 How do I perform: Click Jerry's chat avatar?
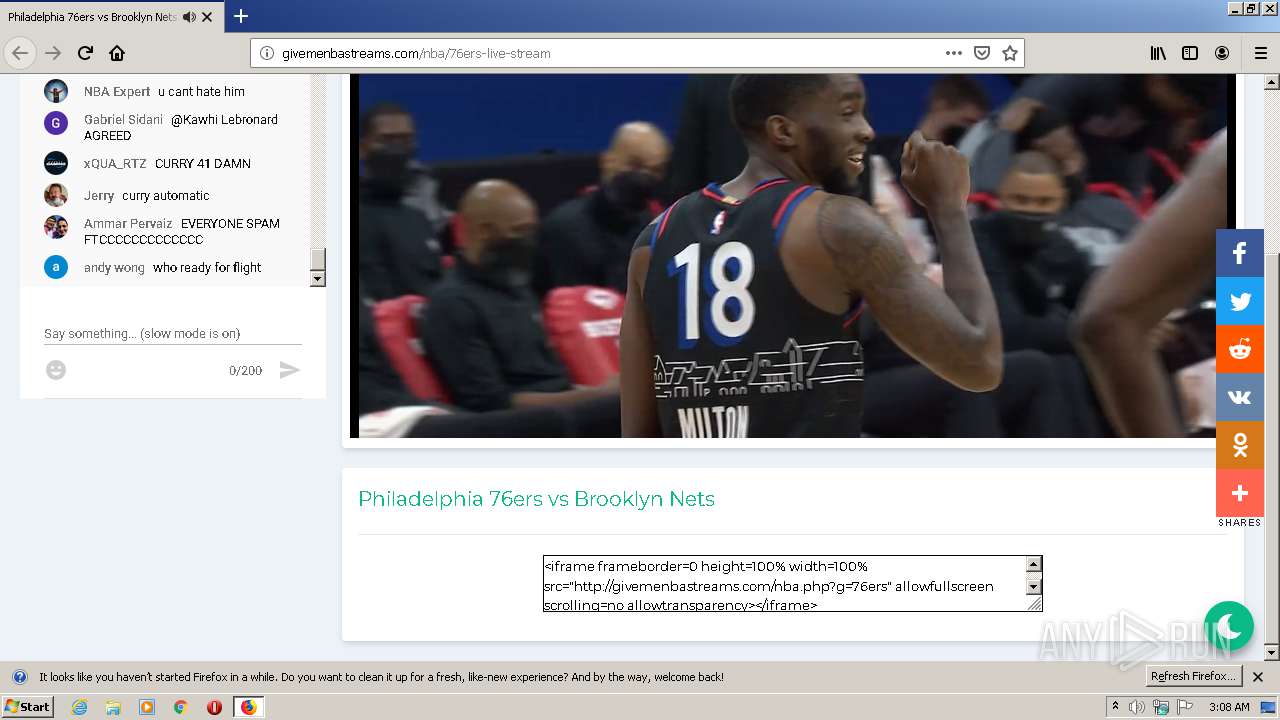point(56,195)
